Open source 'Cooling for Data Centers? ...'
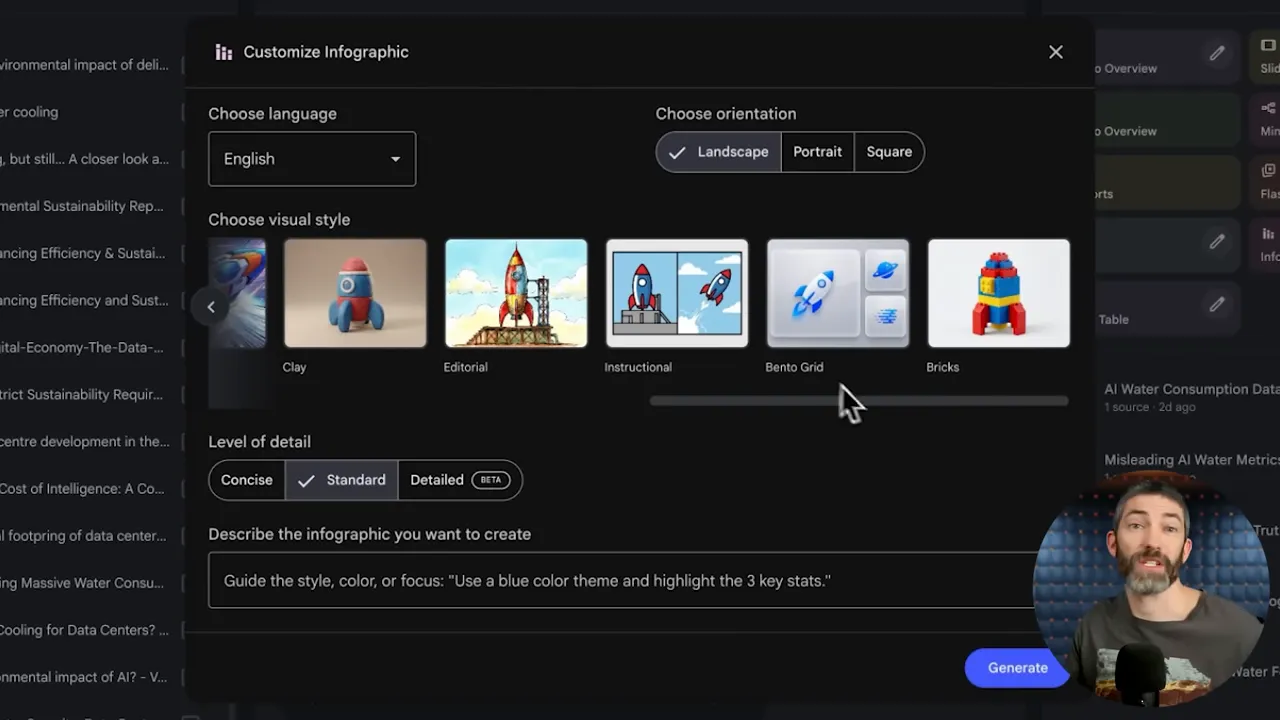The width and height of the screenshot is (1280, 720). [x=85, y=630]
